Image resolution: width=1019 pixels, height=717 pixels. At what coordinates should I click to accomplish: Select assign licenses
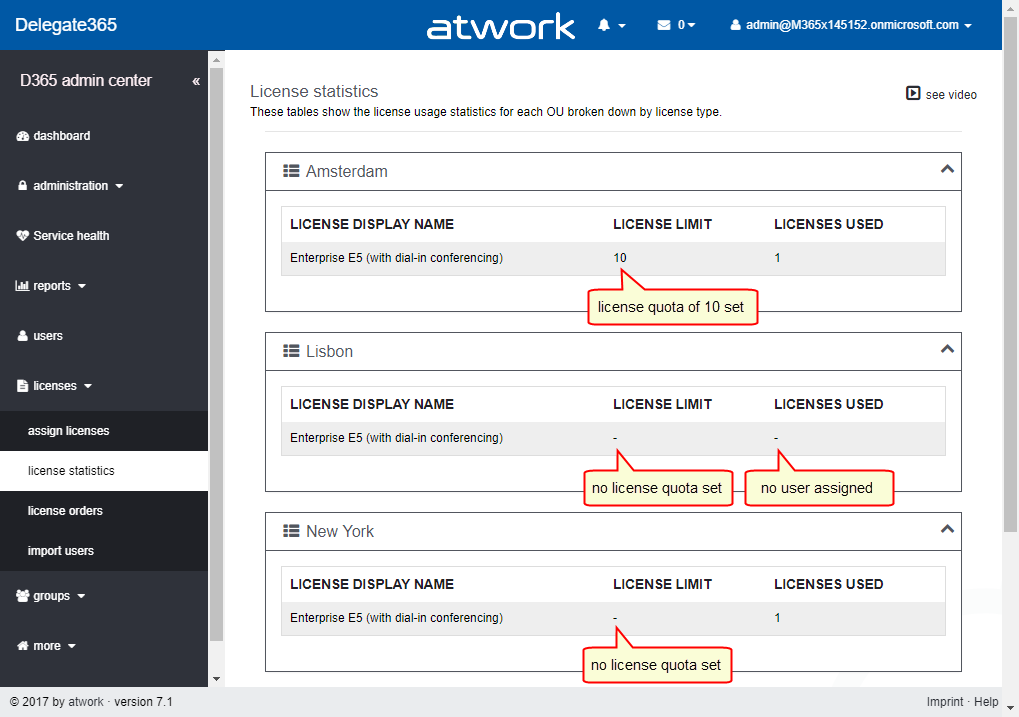(x=68, y=431)
